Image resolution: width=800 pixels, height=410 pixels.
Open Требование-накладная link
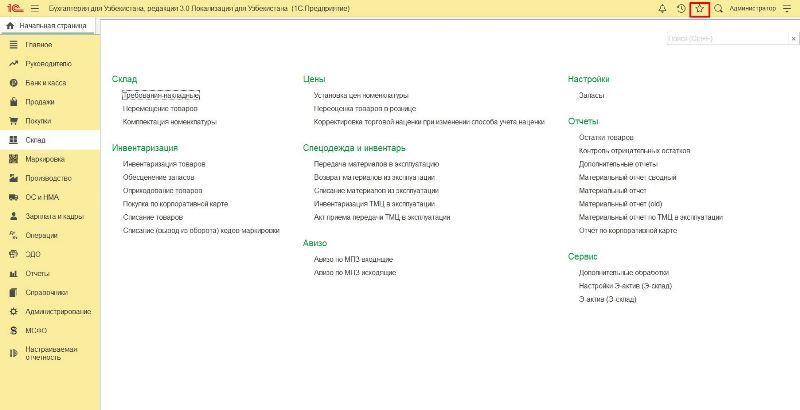point(162,95)
